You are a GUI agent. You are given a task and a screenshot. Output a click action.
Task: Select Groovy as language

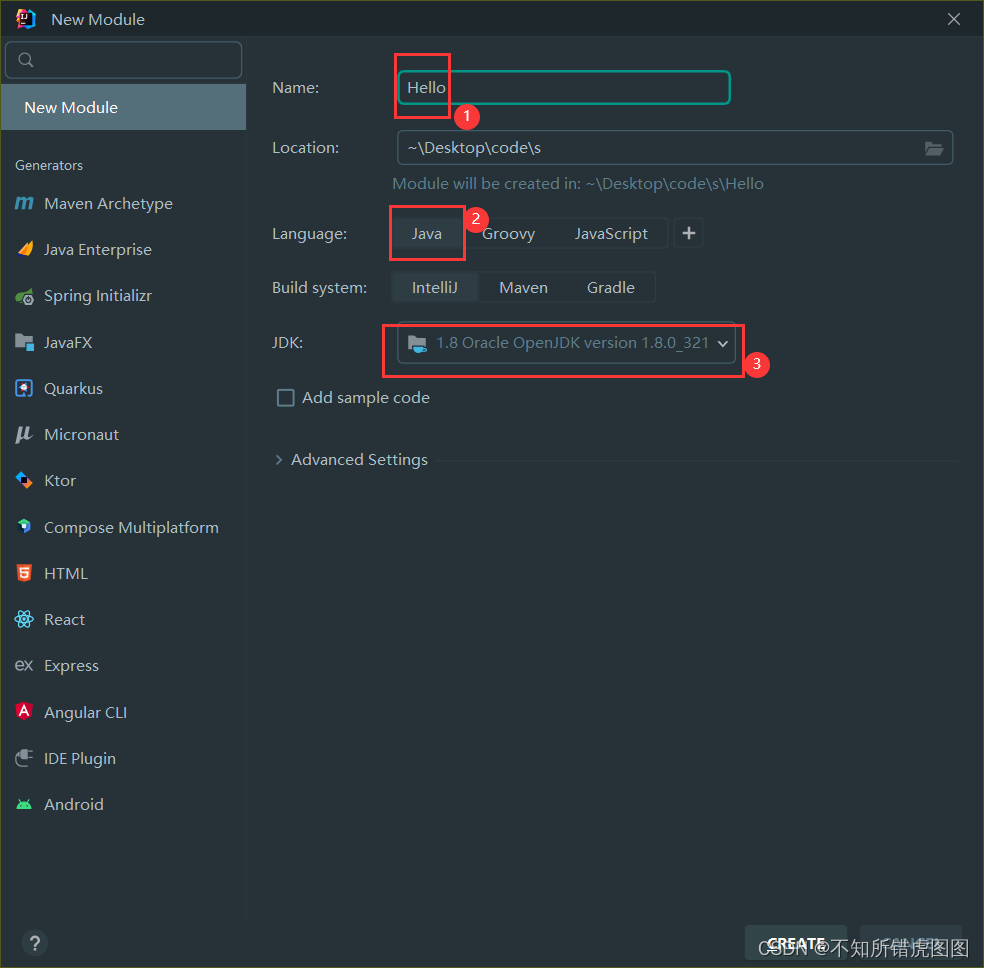508,233
